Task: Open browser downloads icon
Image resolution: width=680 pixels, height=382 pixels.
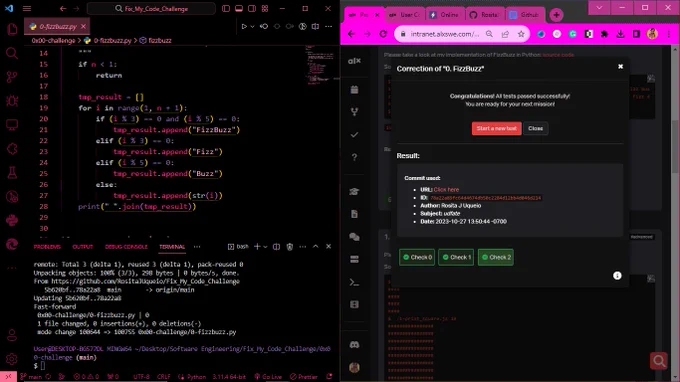Action: (620, 34)
